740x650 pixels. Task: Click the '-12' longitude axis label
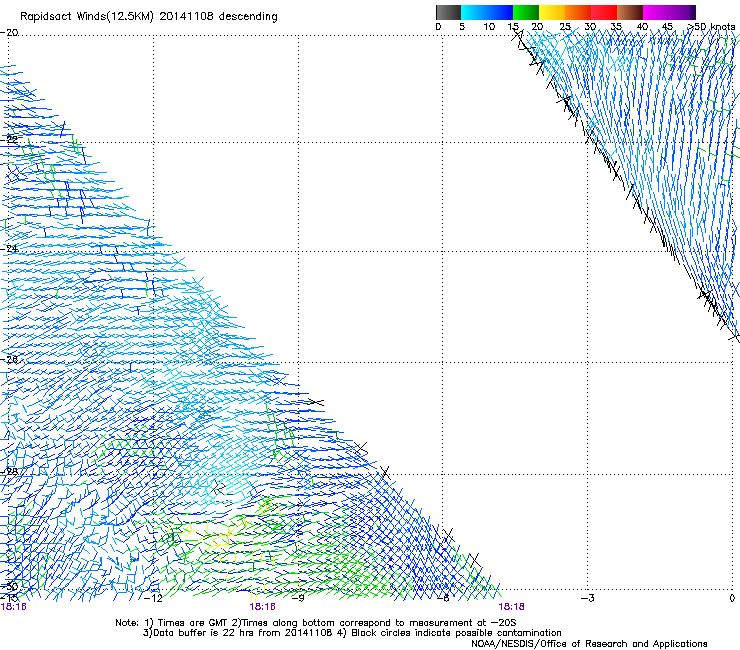click(153, 599)
